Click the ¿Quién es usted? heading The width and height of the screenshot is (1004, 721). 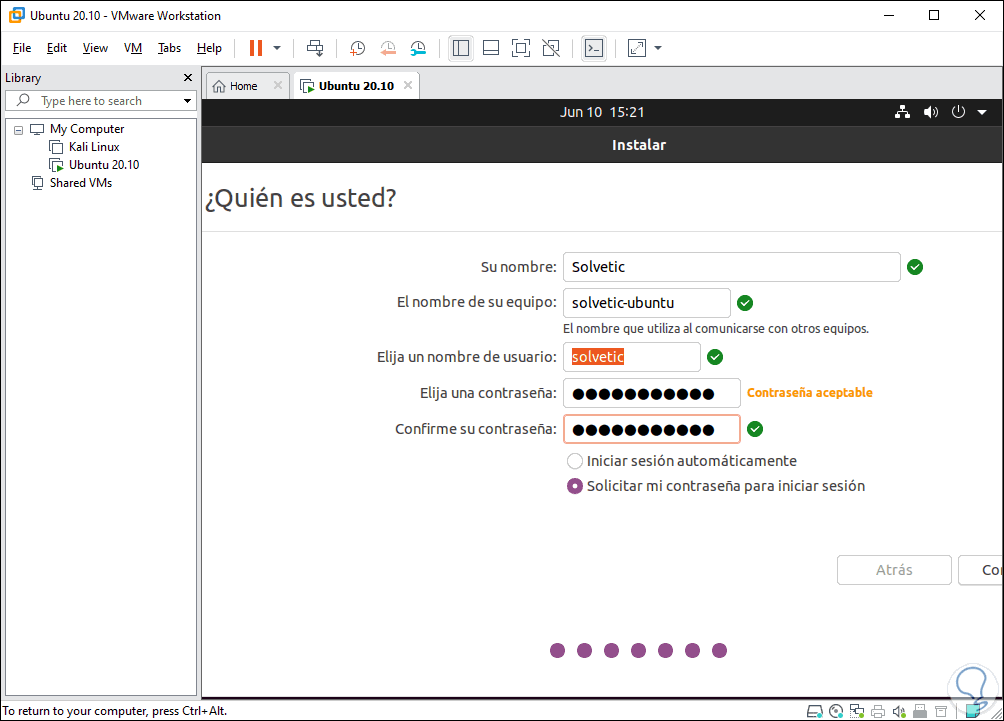coord(300,198)
